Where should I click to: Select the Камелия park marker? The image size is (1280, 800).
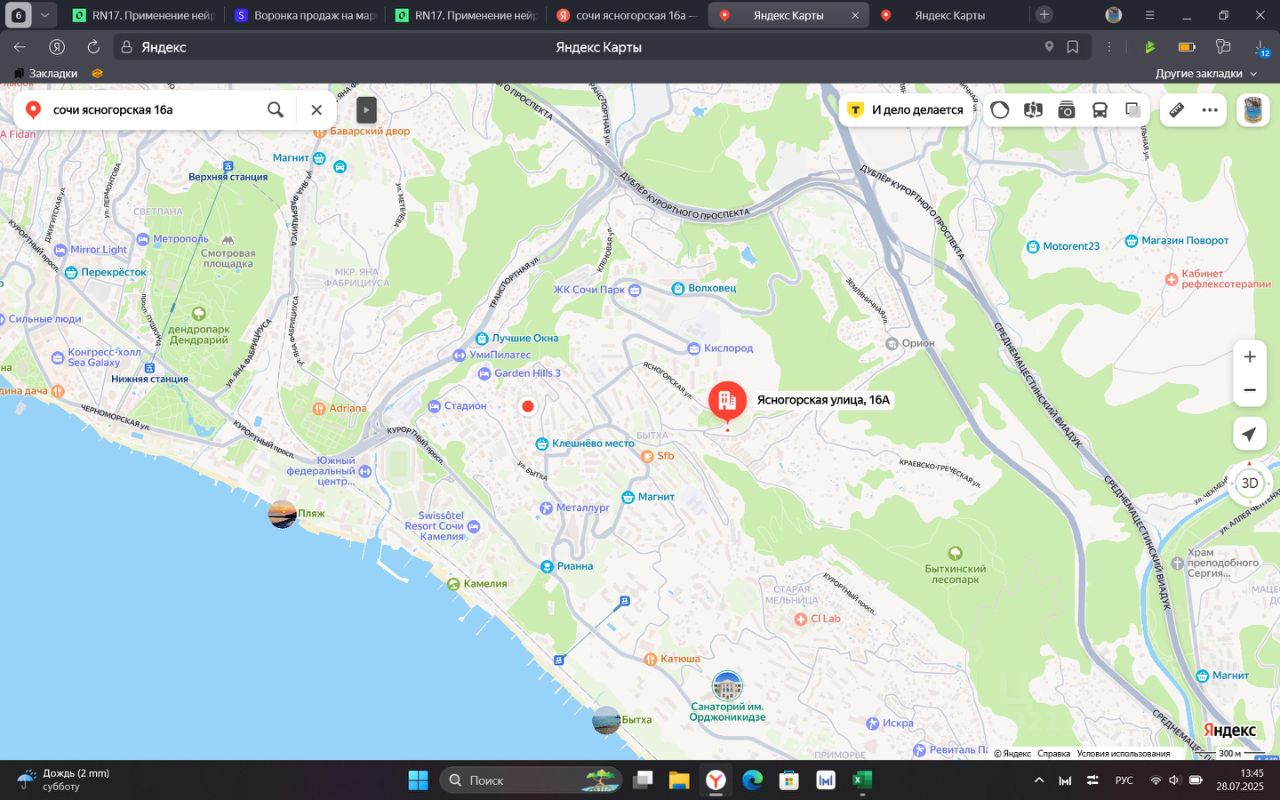click(454, 583)
